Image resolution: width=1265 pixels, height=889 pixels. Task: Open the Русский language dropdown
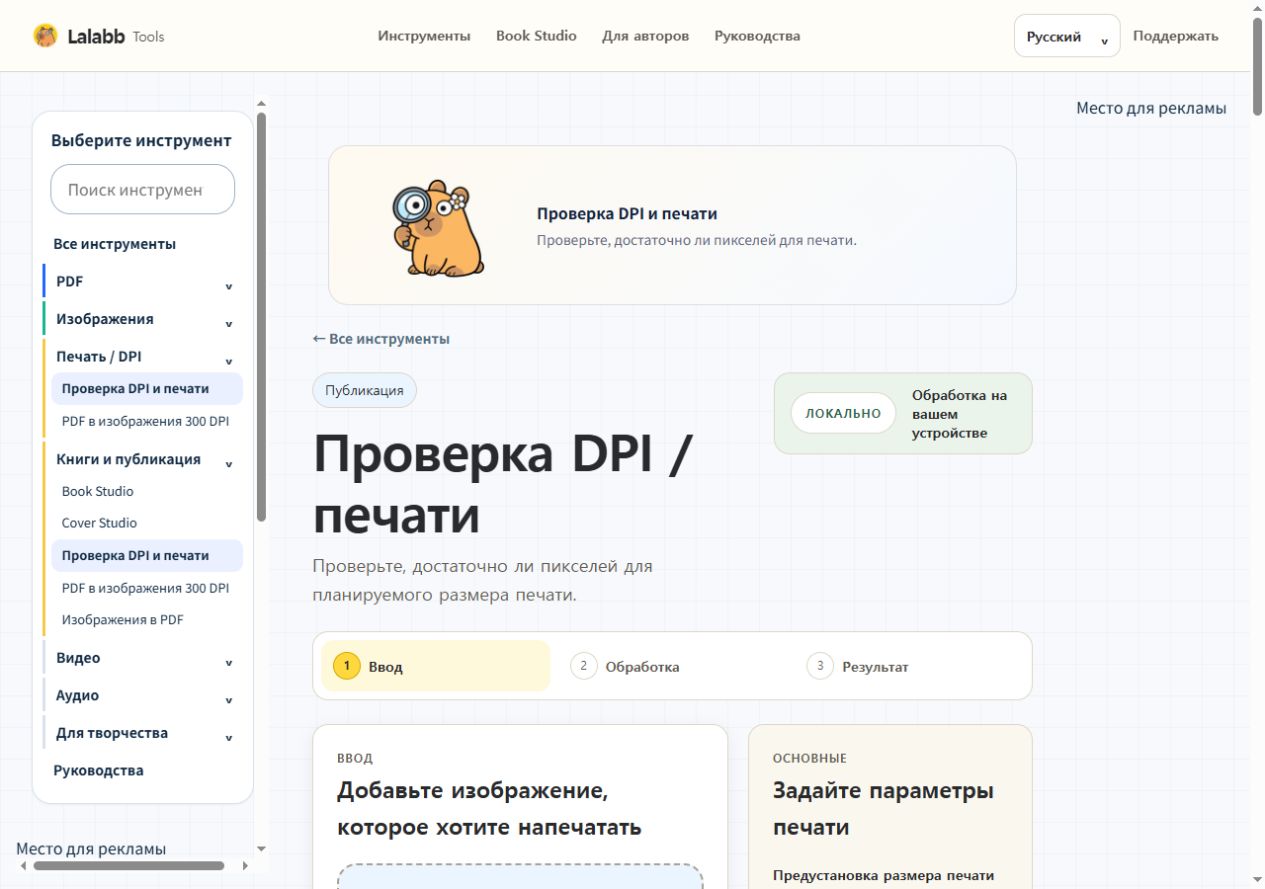1067,36
